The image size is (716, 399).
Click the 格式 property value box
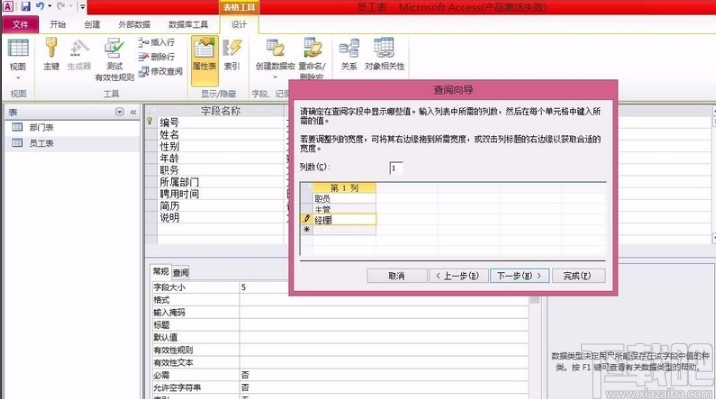(x=384, y=300)
